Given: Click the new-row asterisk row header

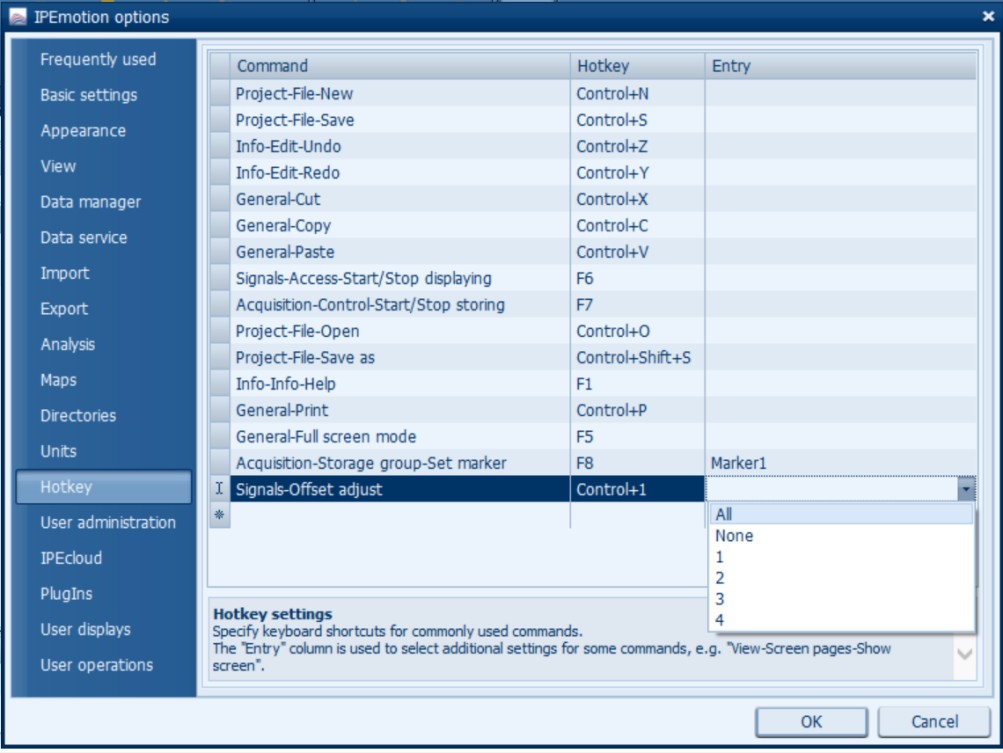Looking at the screenshot, I should click(219, 515).
